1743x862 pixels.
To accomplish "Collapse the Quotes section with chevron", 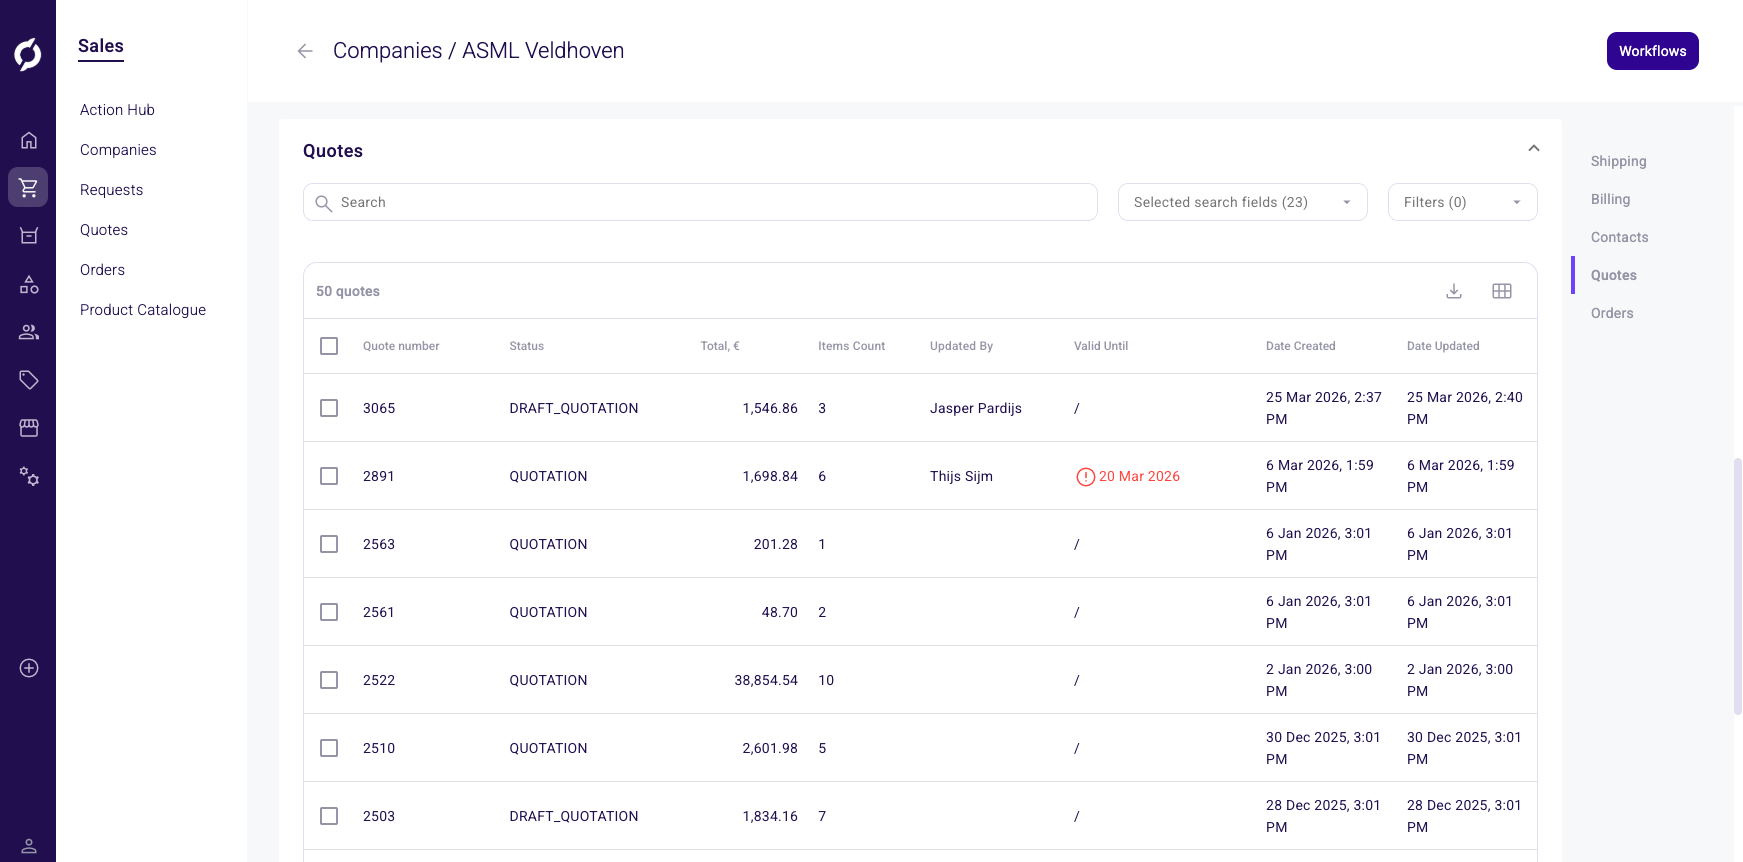I will 1533,149.
